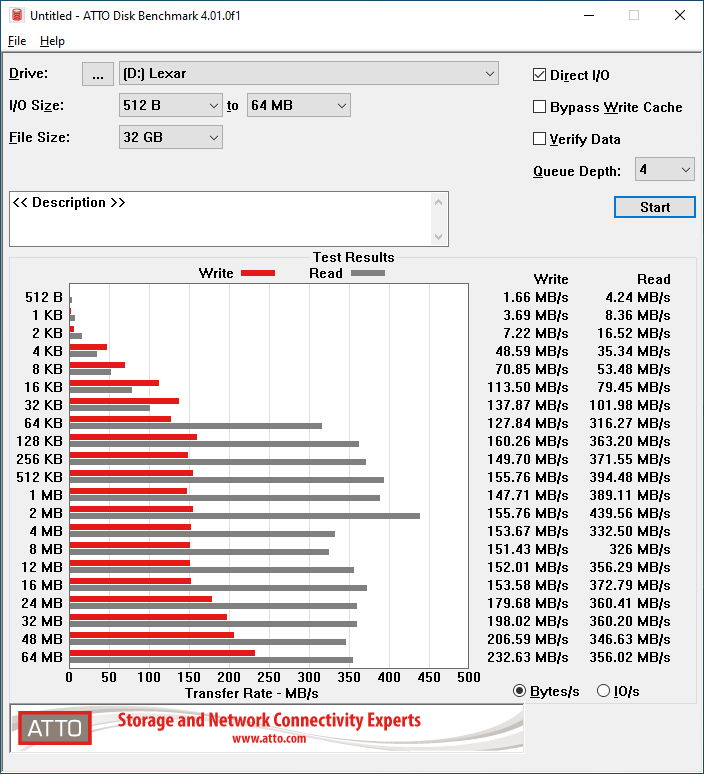Open the Queue Depth dropdown

(665, 169)
